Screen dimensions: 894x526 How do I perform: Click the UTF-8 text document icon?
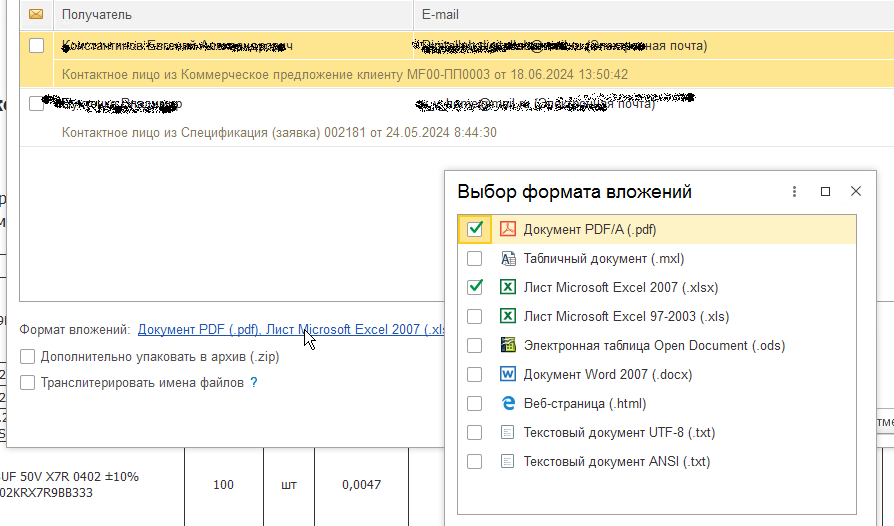[x=507, y=432]
